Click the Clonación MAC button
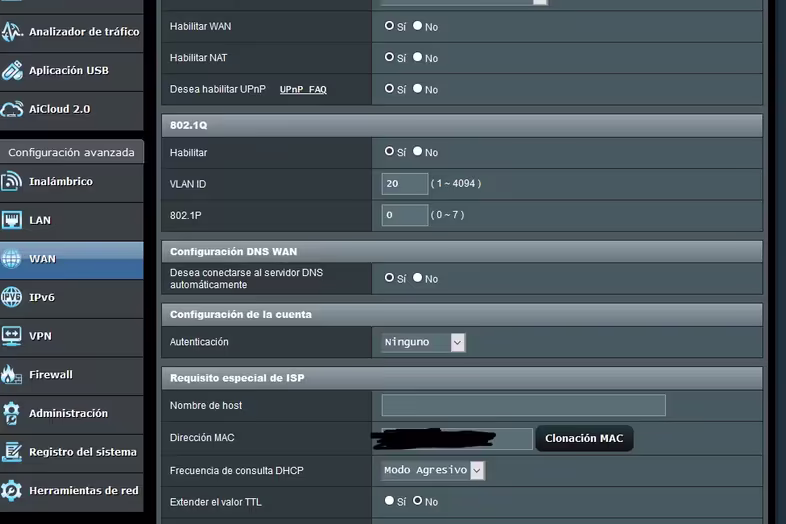This screenshot has width=786, height=524. (x=584, y=438)
